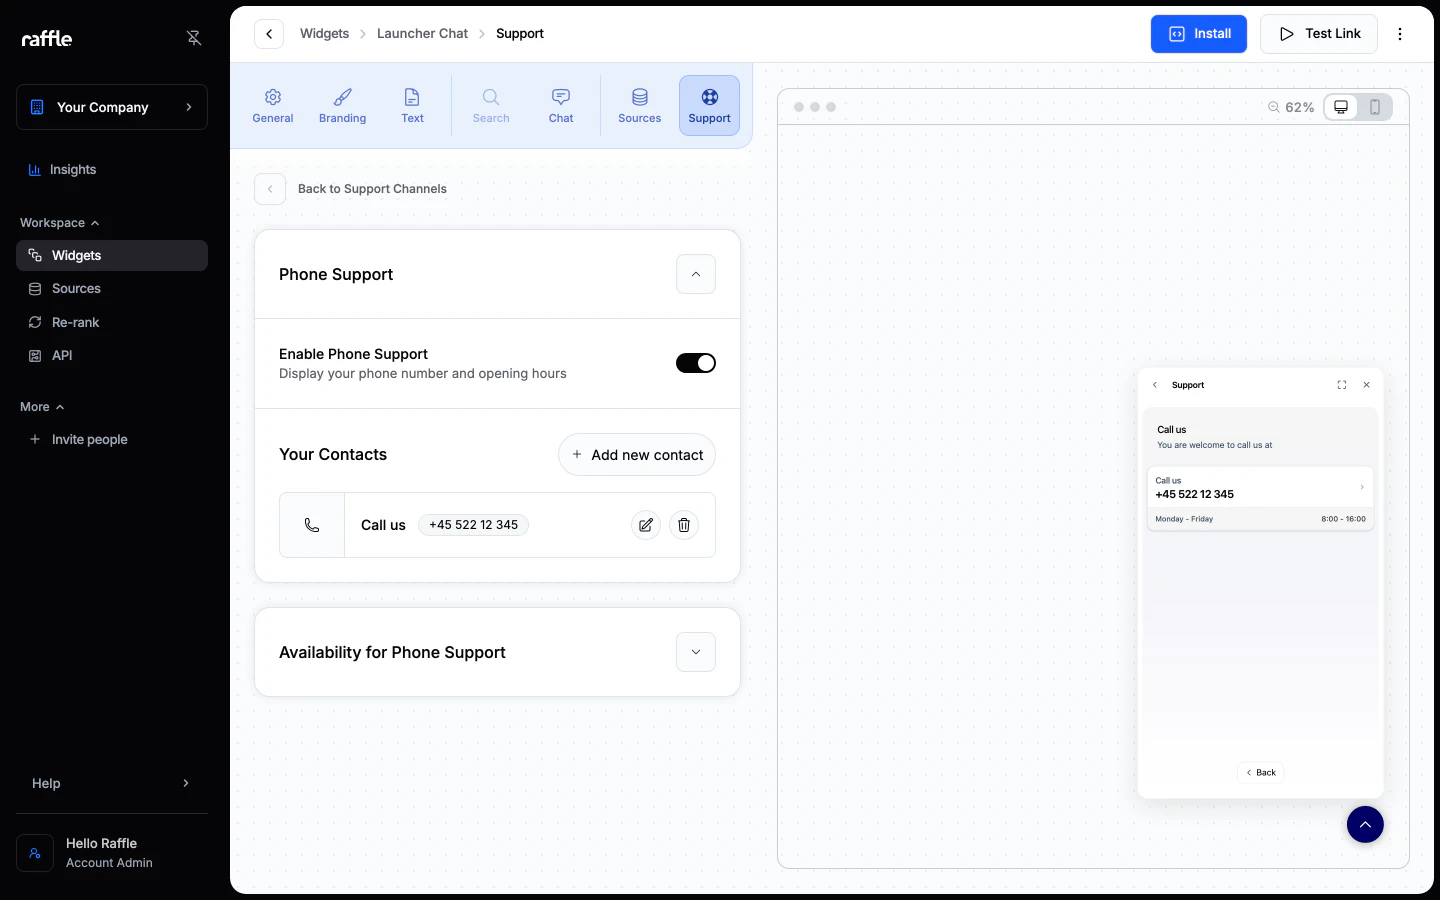Screen dimensions: 1440x900
Task: Switch preview to mobile view
Action: pos(1375,107)
